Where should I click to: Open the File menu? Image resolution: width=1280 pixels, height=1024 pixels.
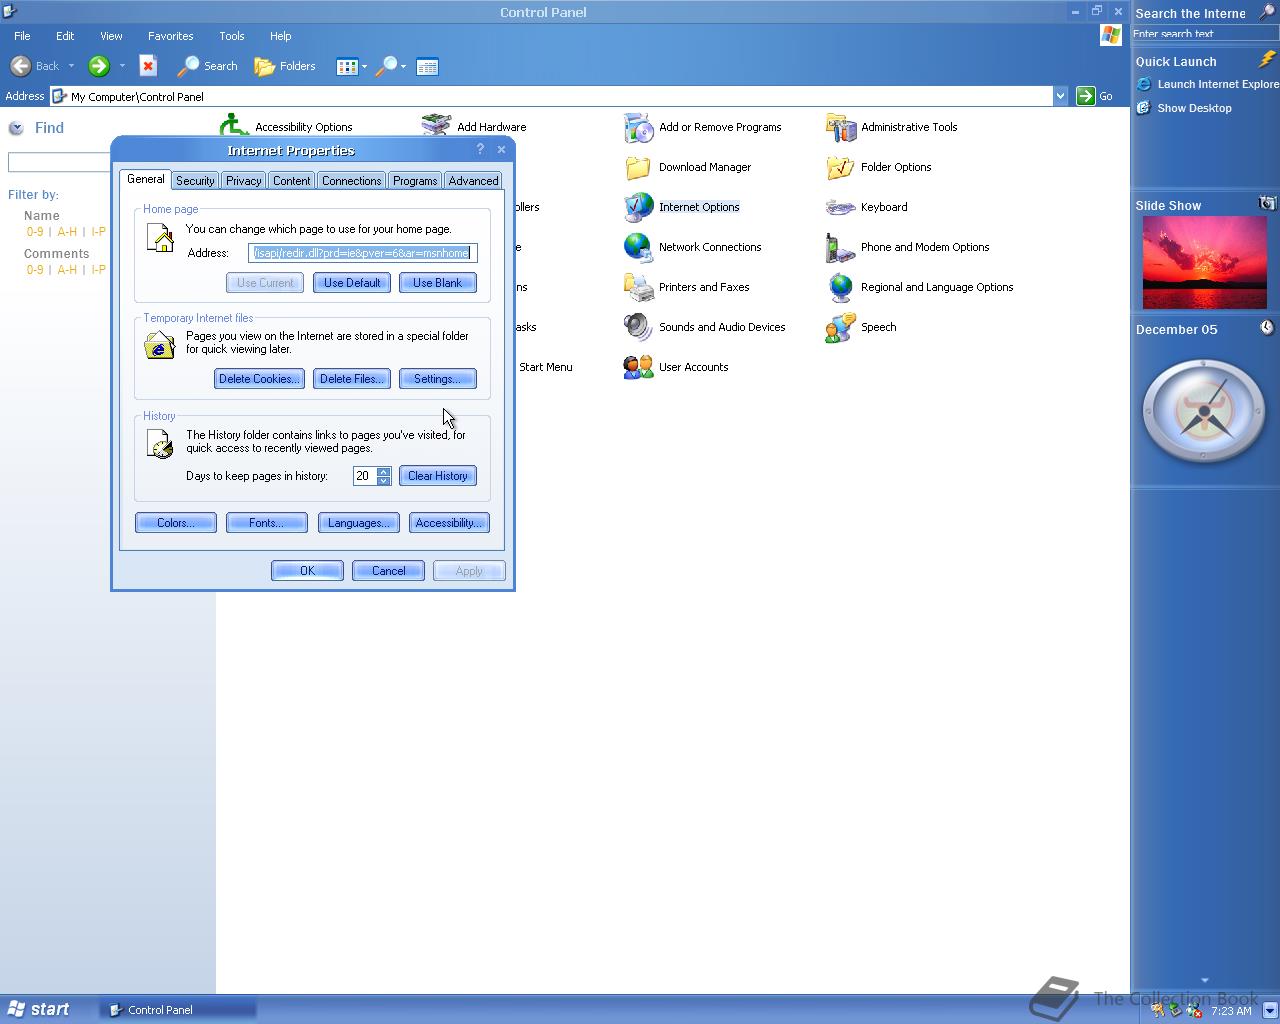coord(22,36)
